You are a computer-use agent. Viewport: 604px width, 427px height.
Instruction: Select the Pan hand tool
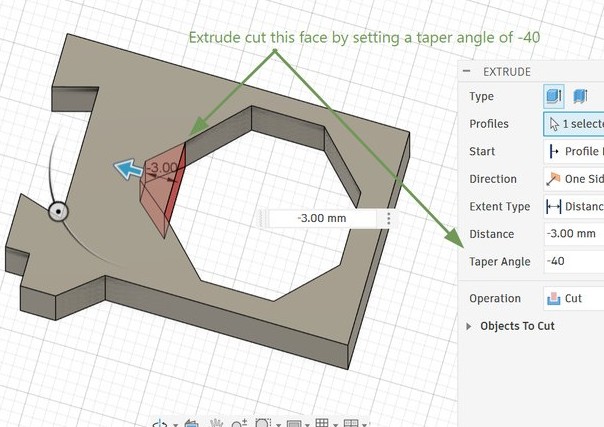tap(216, 424)
